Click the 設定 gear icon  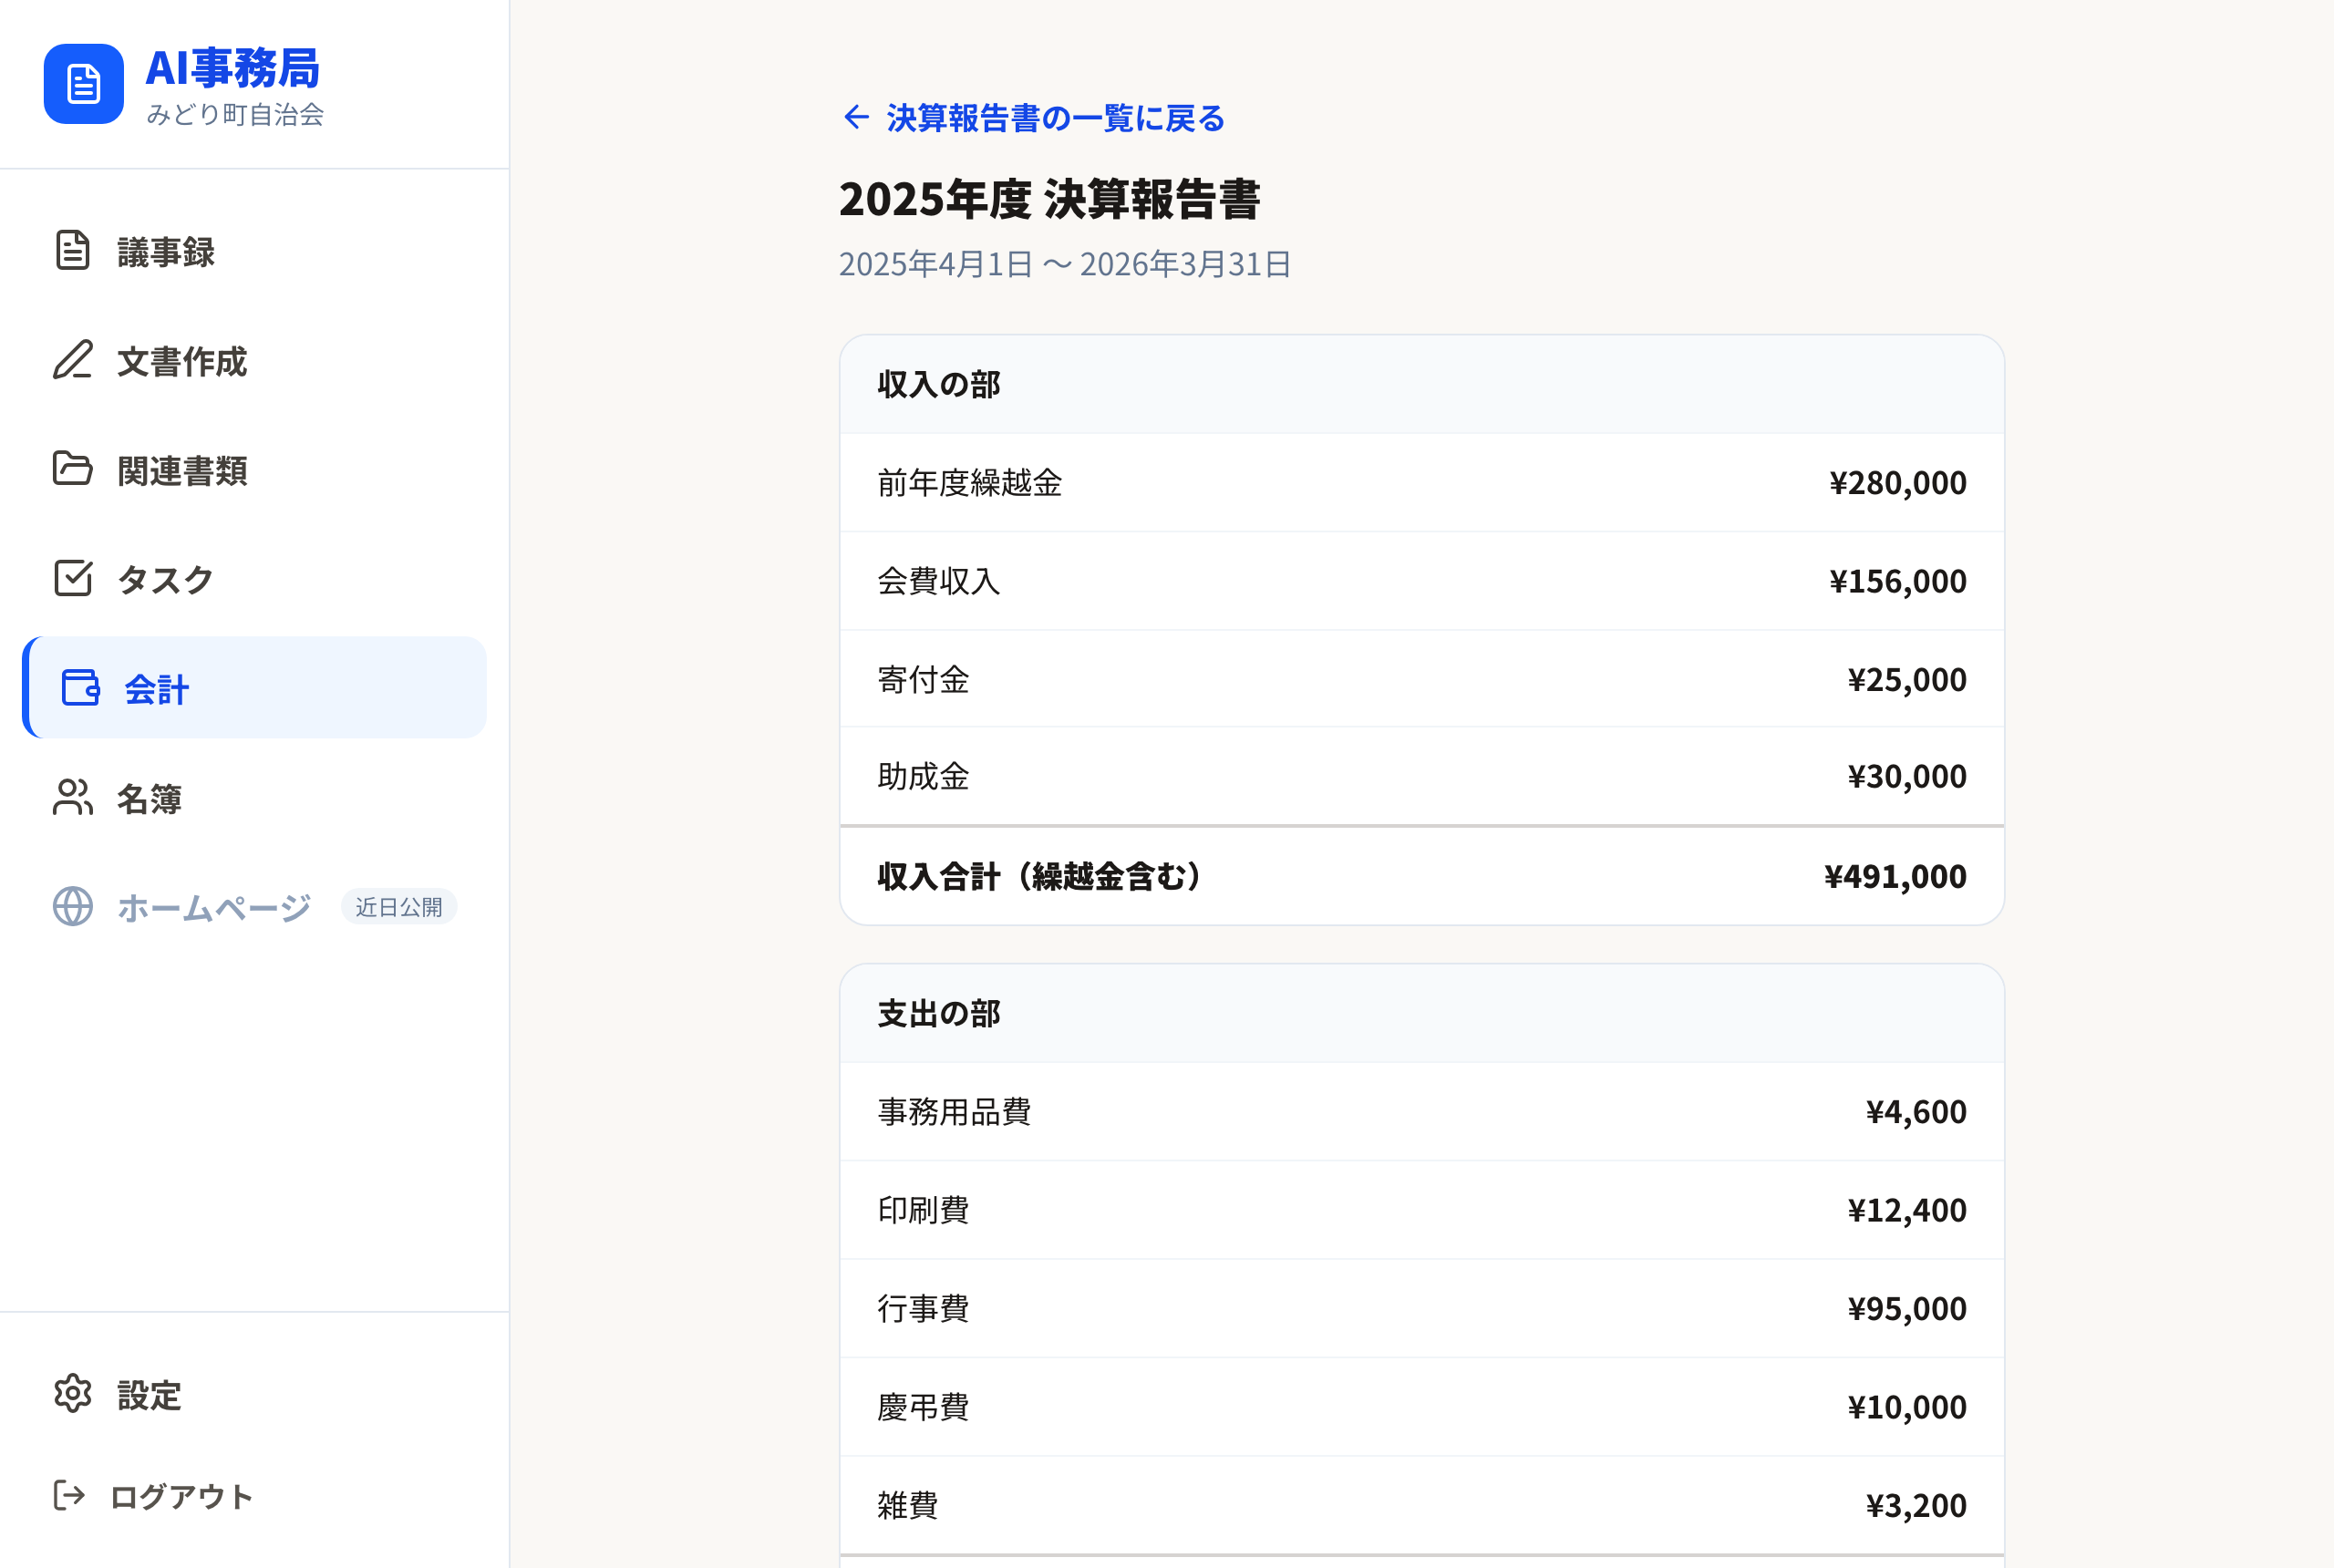click(73, 1394)
